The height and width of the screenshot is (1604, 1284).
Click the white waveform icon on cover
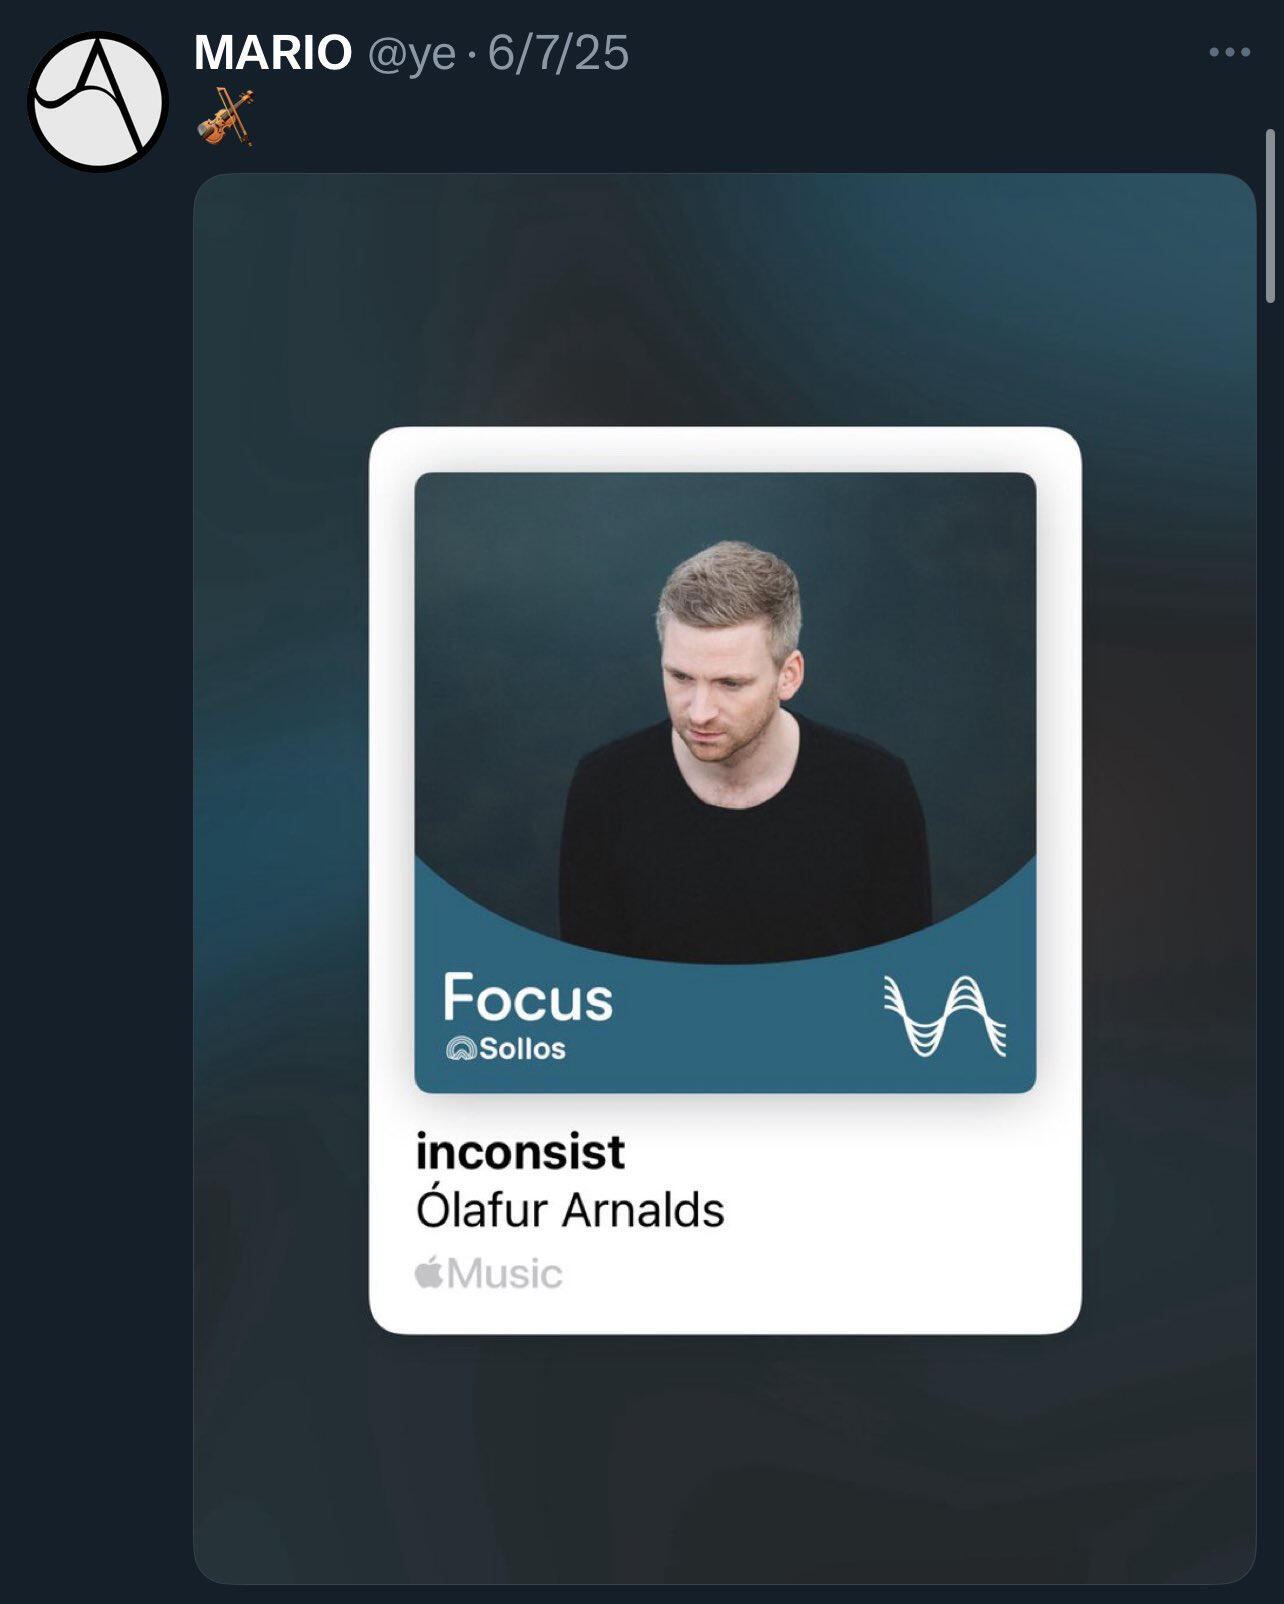944,1016
